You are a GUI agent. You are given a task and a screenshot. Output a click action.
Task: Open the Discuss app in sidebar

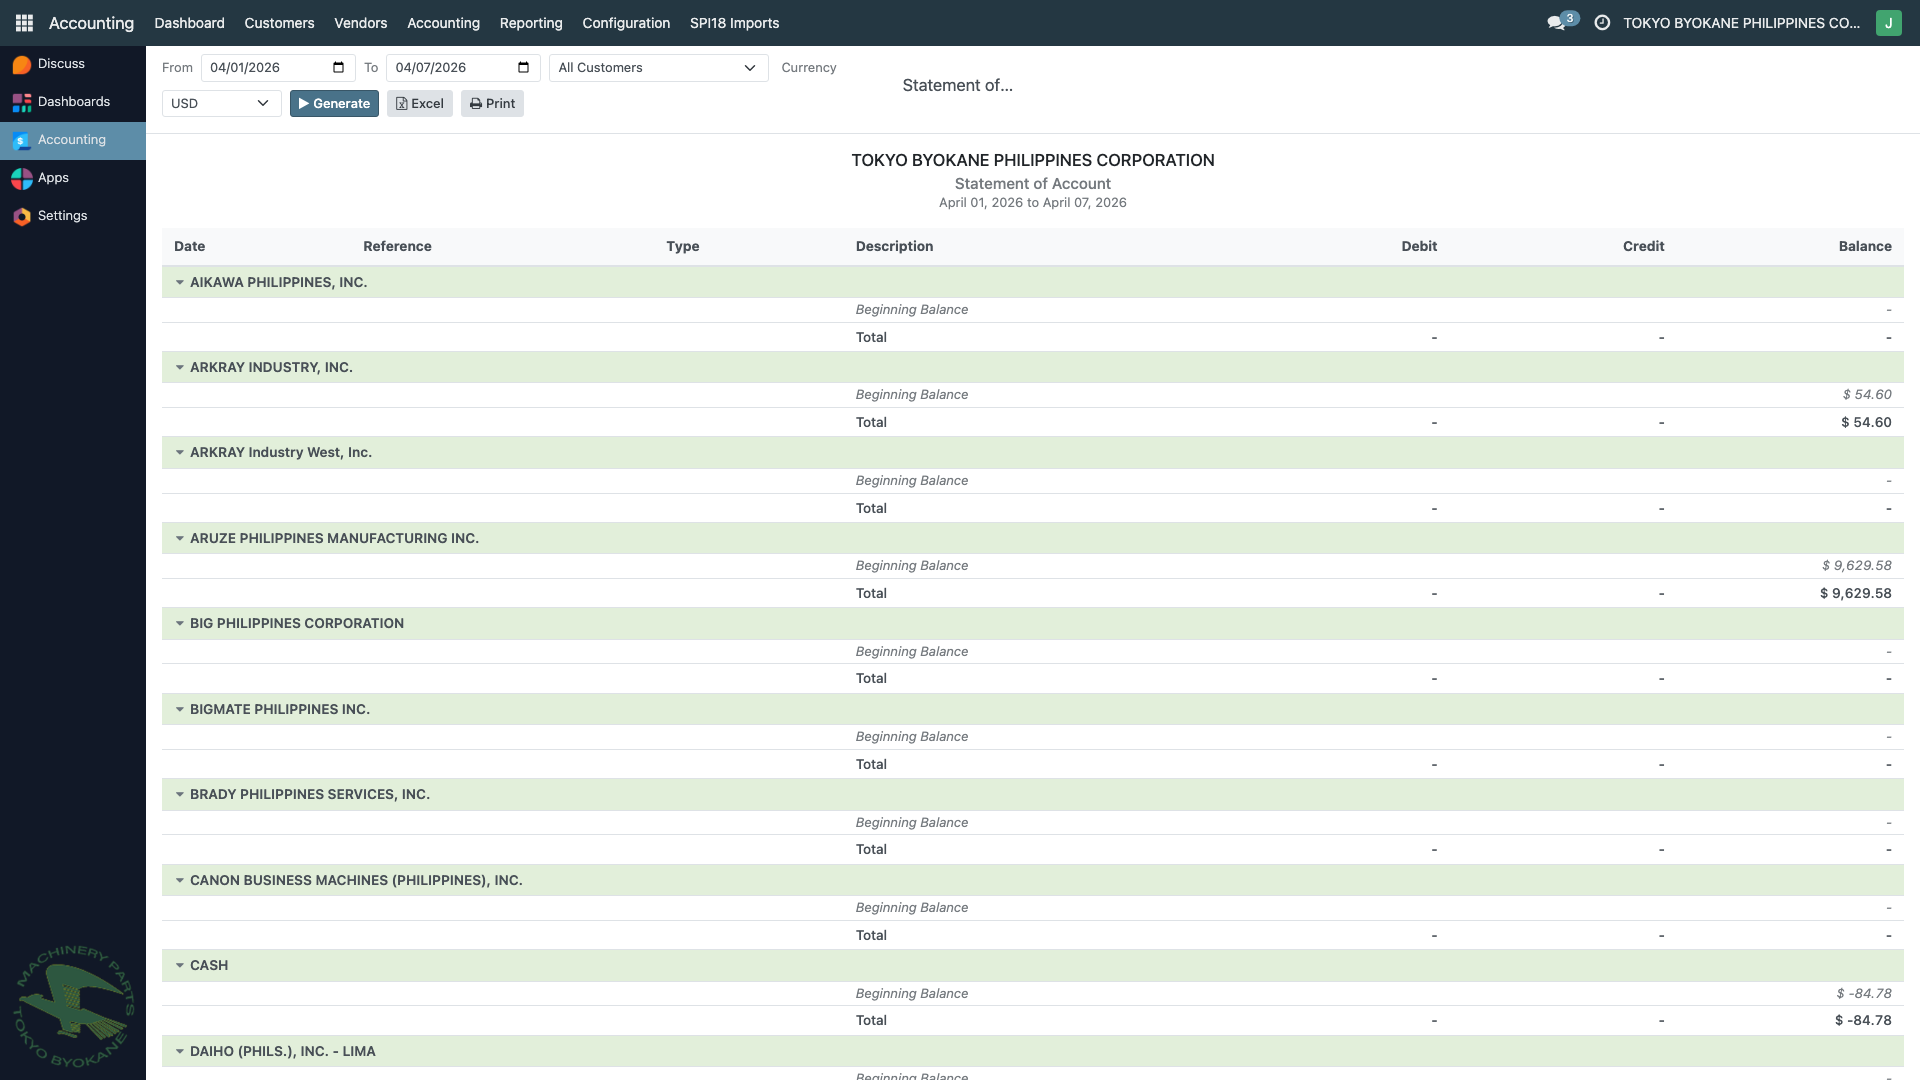tap(60, 64)
